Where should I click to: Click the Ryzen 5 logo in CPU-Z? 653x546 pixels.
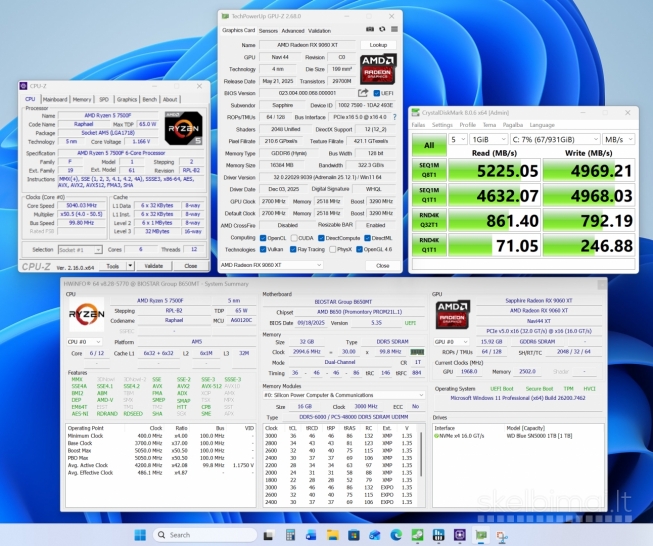pos(184,128)
